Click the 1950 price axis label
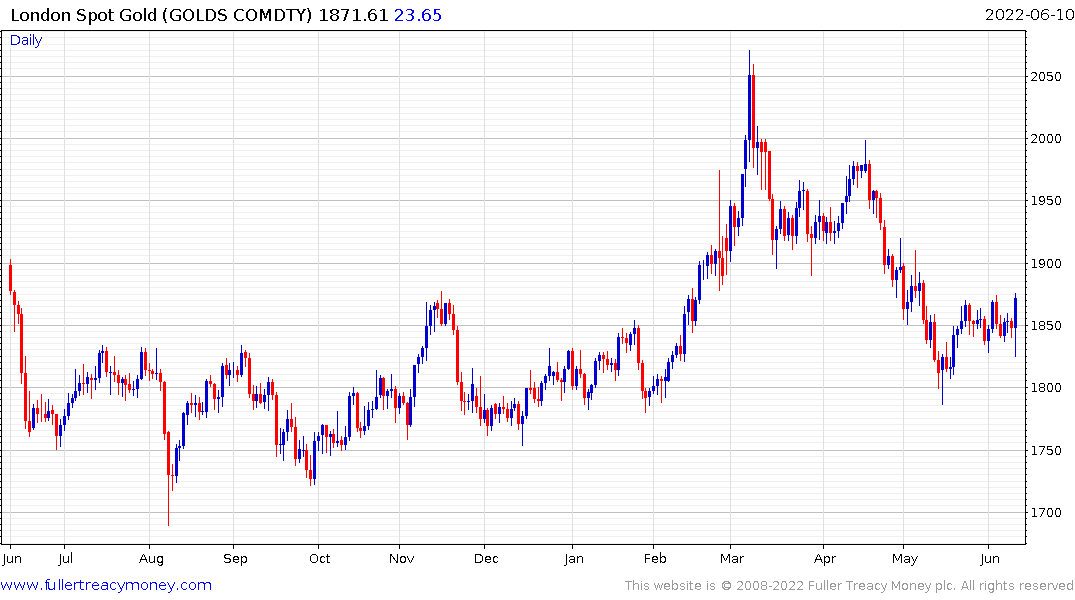The width and height of the screenshot is (1075, 600). pos(1046,201)
